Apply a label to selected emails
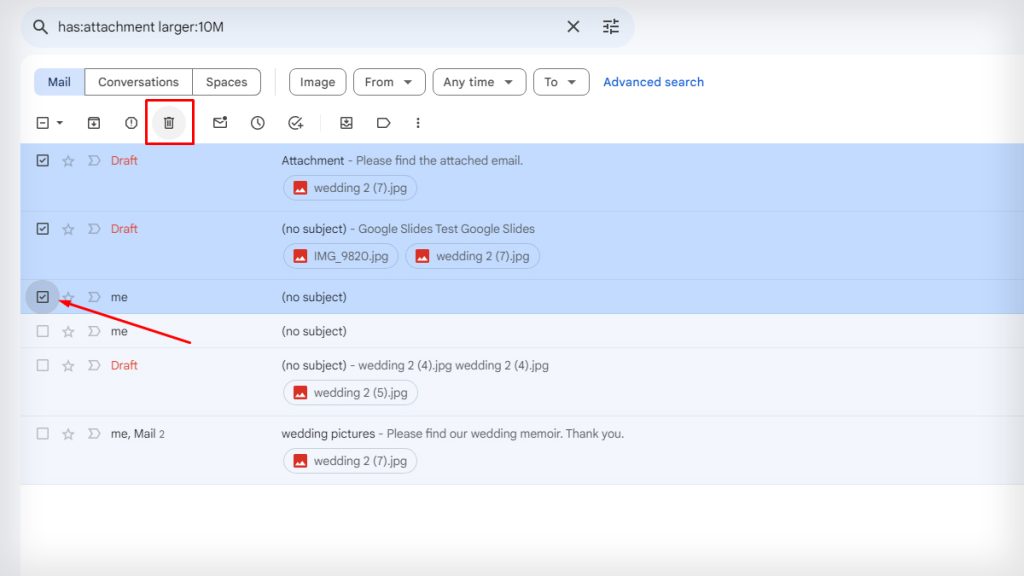 point(383,122)
